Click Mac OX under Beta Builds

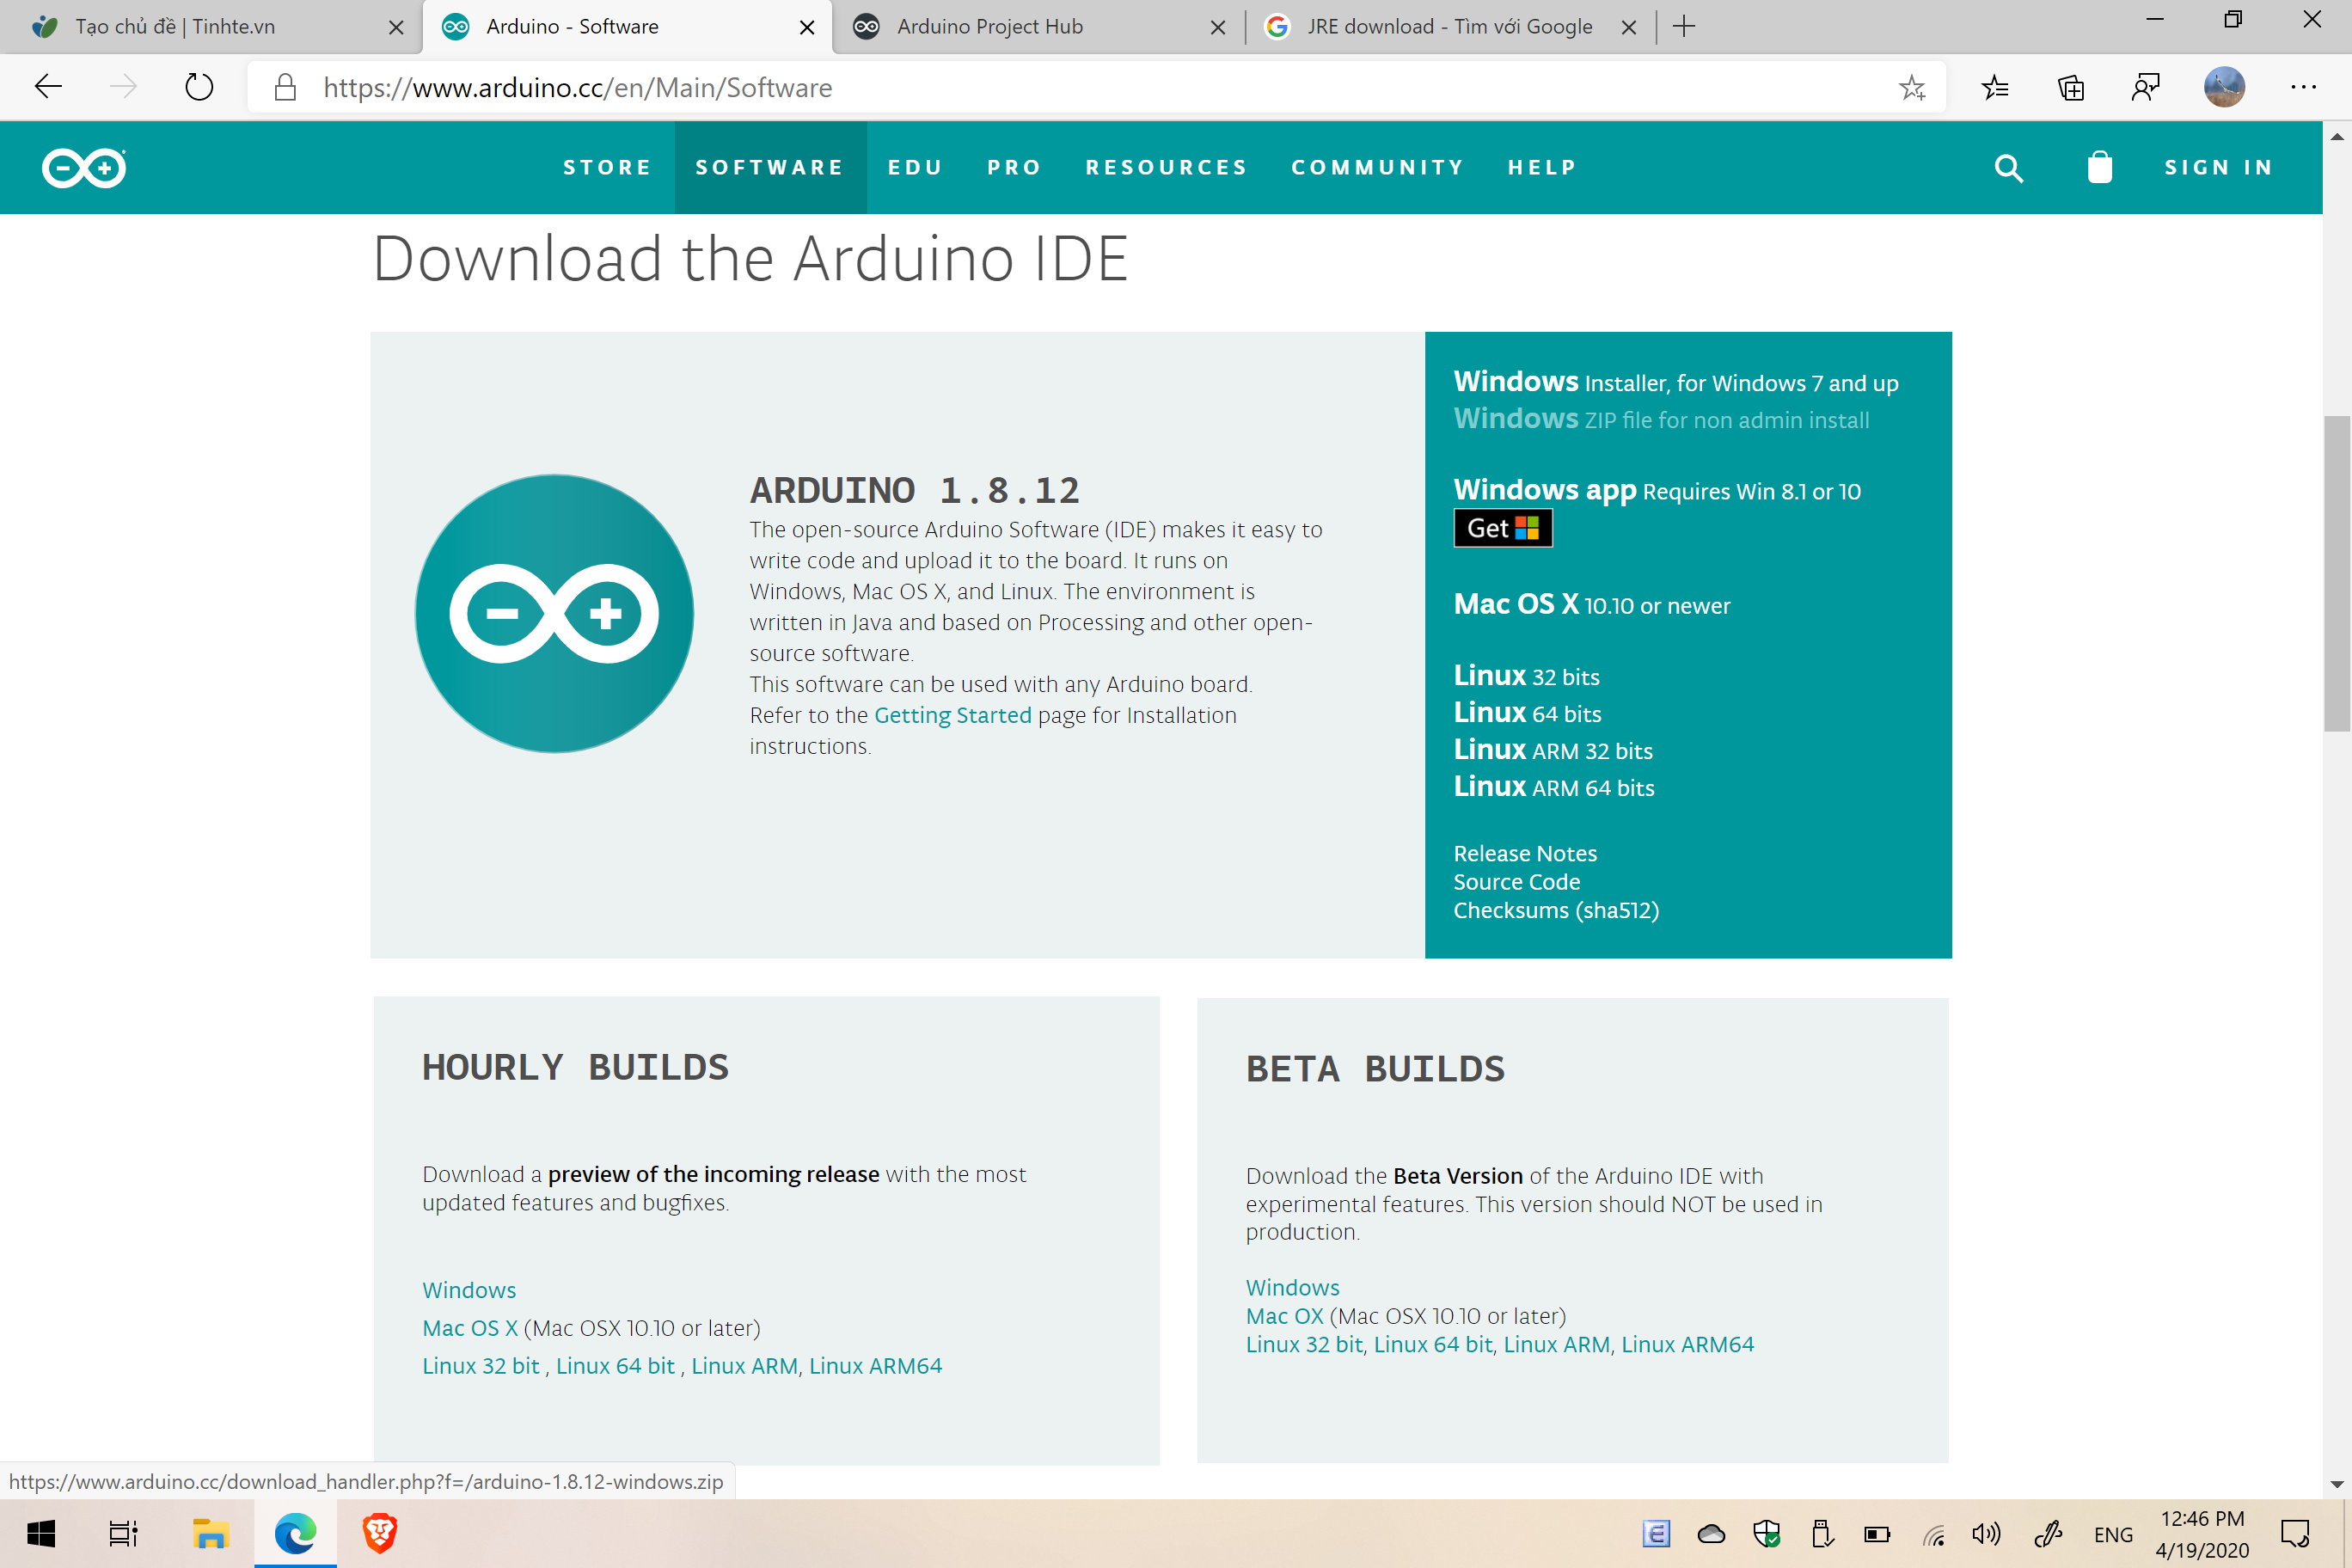(1284, 1316)
